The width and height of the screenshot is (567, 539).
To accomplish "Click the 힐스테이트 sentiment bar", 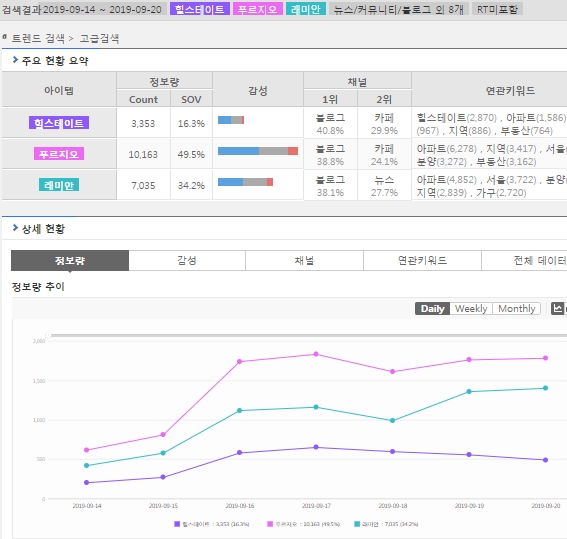I will tap(231, 120).
